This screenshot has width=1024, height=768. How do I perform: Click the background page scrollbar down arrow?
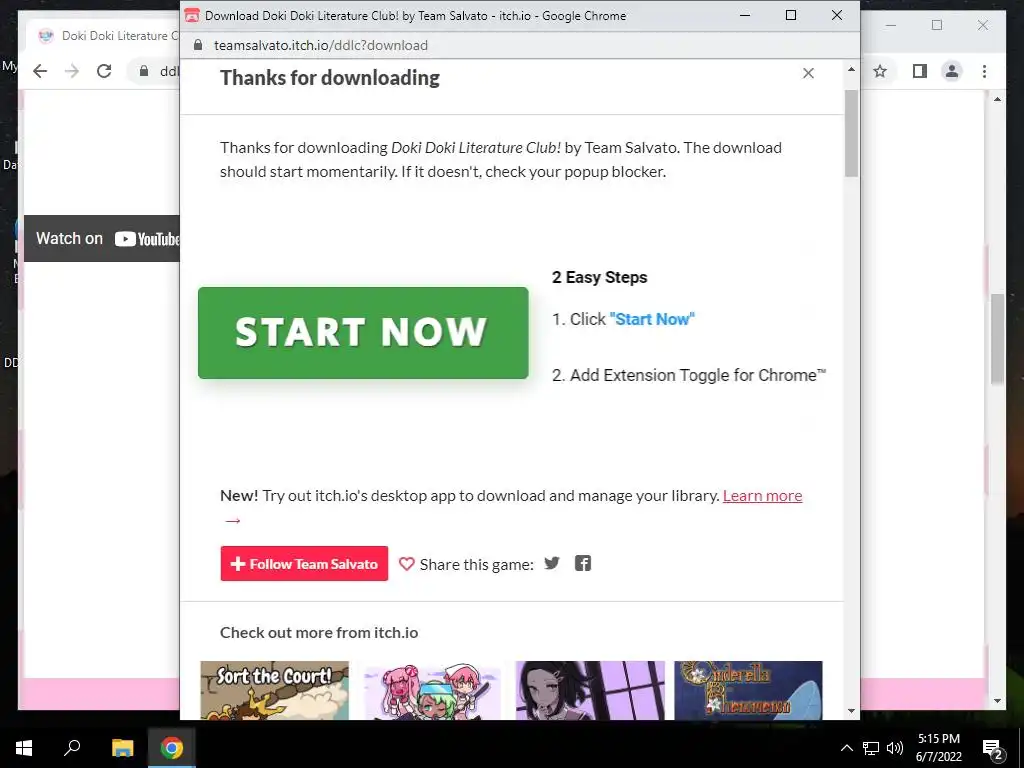(997, 701)
